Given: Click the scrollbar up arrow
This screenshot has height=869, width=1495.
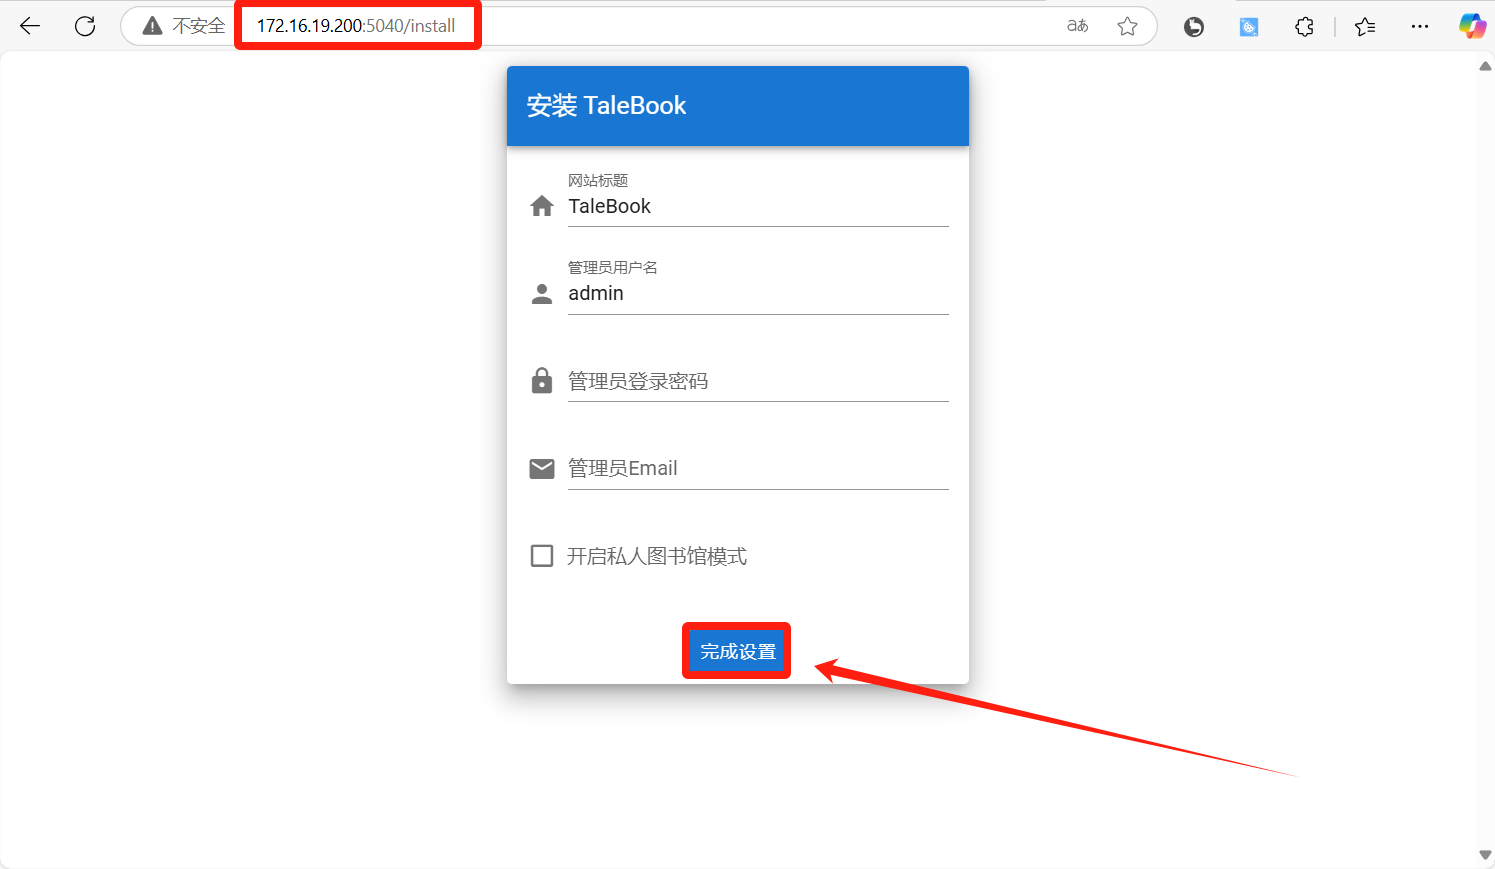Looking at the screenshot, I should (x=1485, y=66).
